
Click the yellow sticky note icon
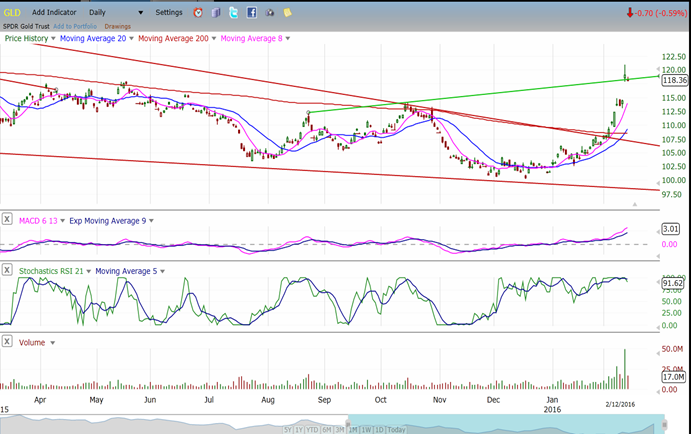point(287,13)
